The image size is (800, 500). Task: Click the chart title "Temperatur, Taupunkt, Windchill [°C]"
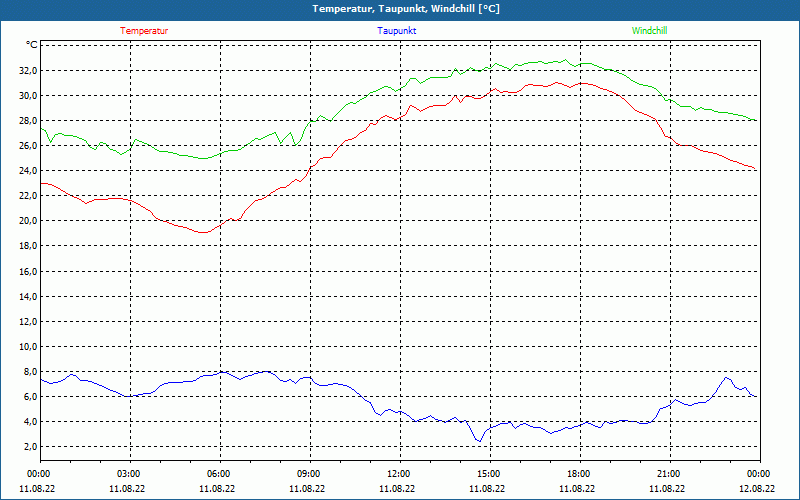tap(406, 9)
